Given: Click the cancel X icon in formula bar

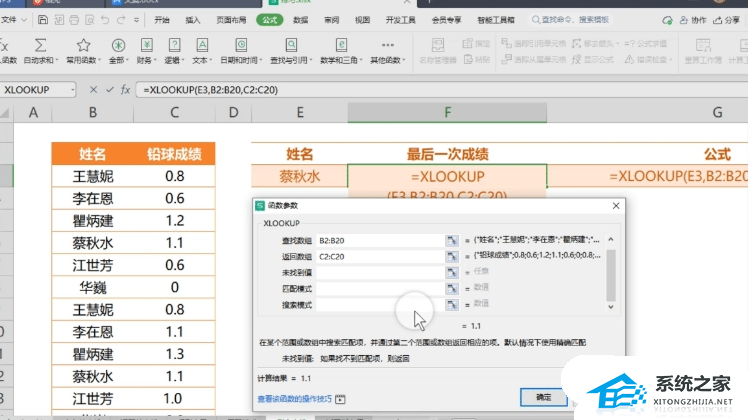Looking at the screenshot, I should click(x=94, y=90).
